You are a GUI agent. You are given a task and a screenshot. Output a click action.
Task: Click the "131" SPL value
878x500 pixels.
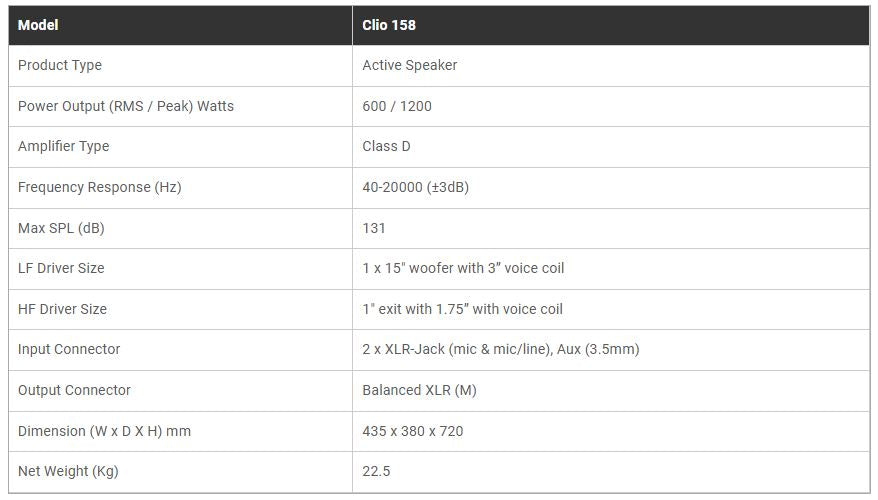pyautogui.click(x=373, y=228)
